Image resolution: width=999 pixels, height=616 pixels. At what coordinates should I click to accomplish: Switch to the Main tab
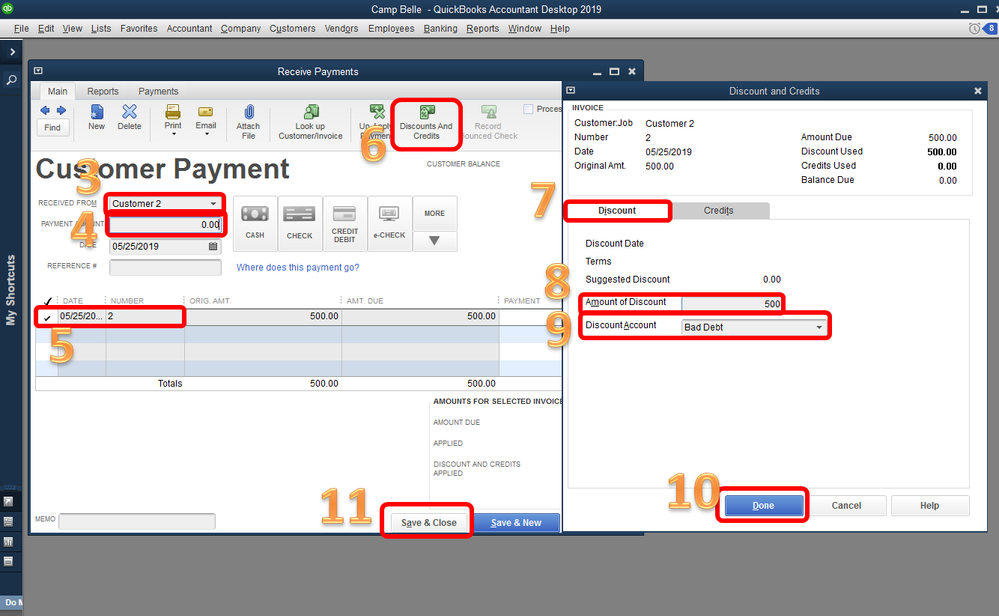click(x=57, y=91)
